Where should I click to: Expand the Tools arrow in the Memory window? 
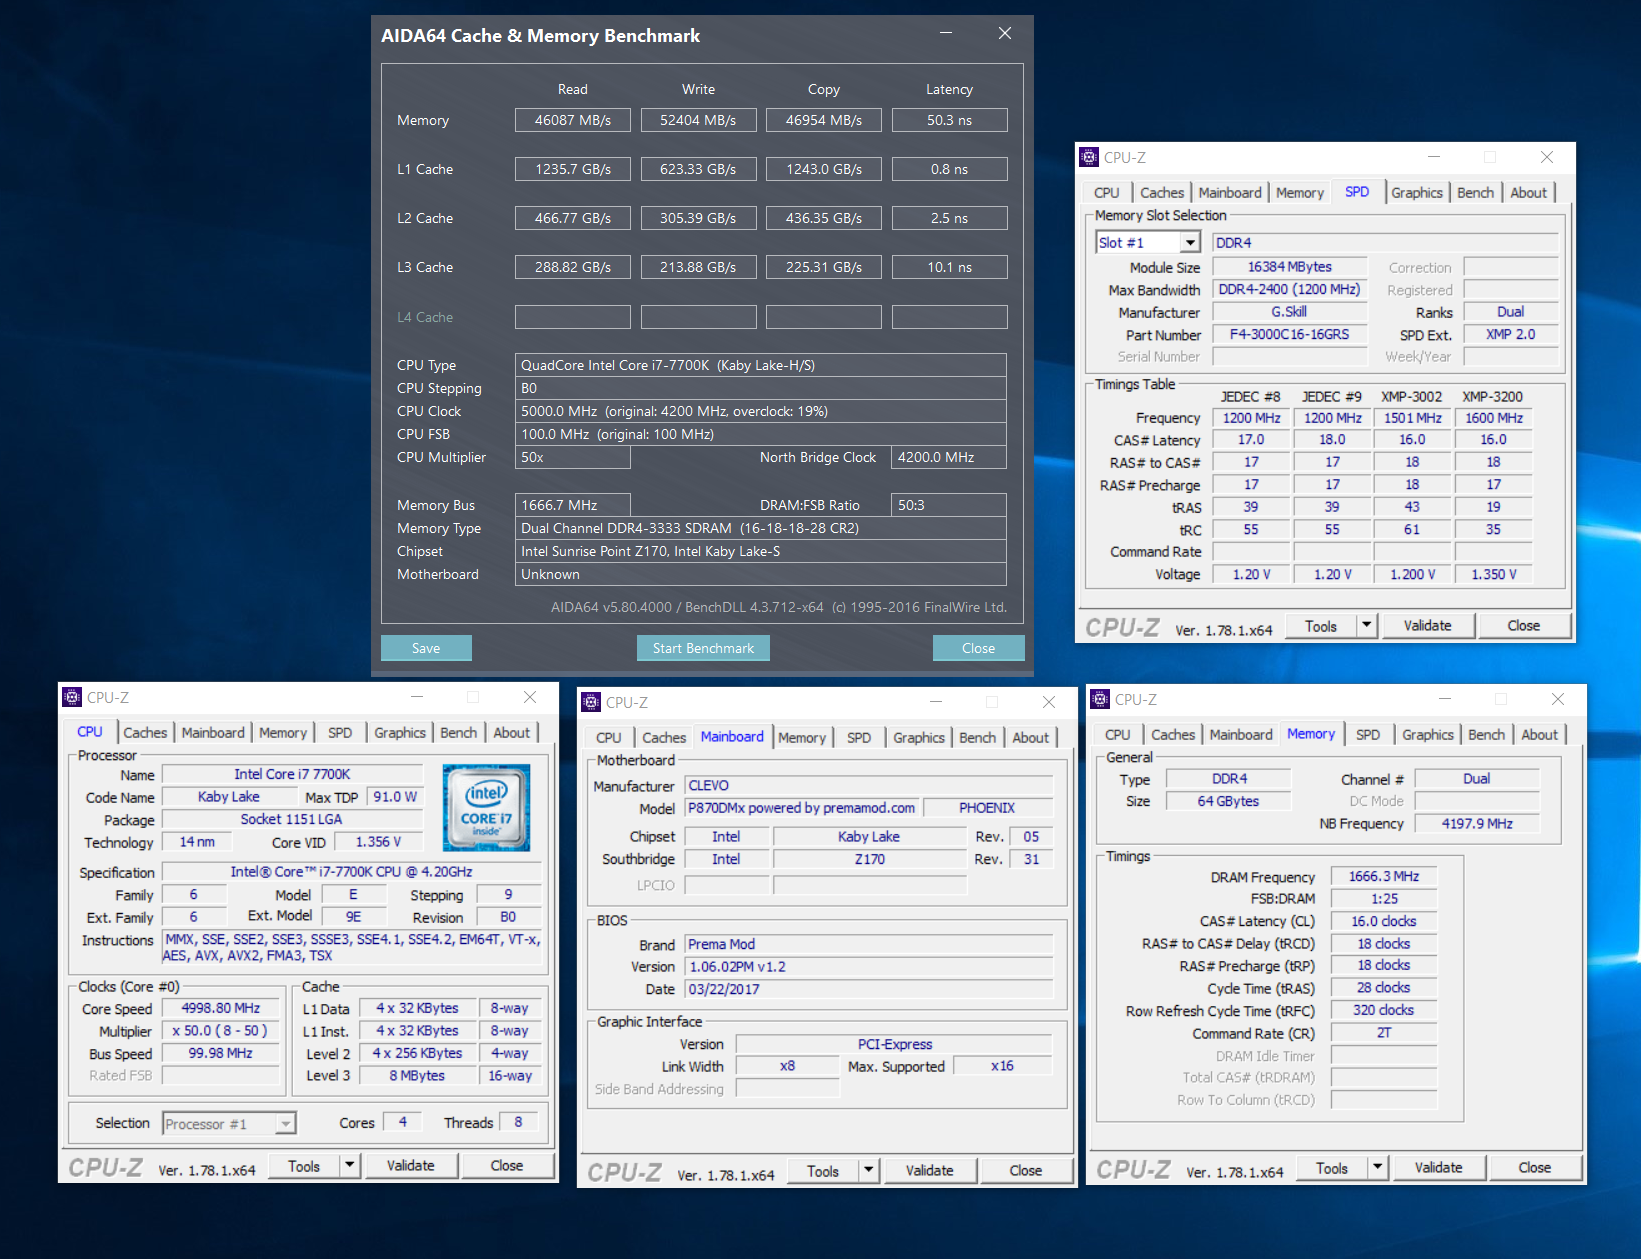1377,1168
